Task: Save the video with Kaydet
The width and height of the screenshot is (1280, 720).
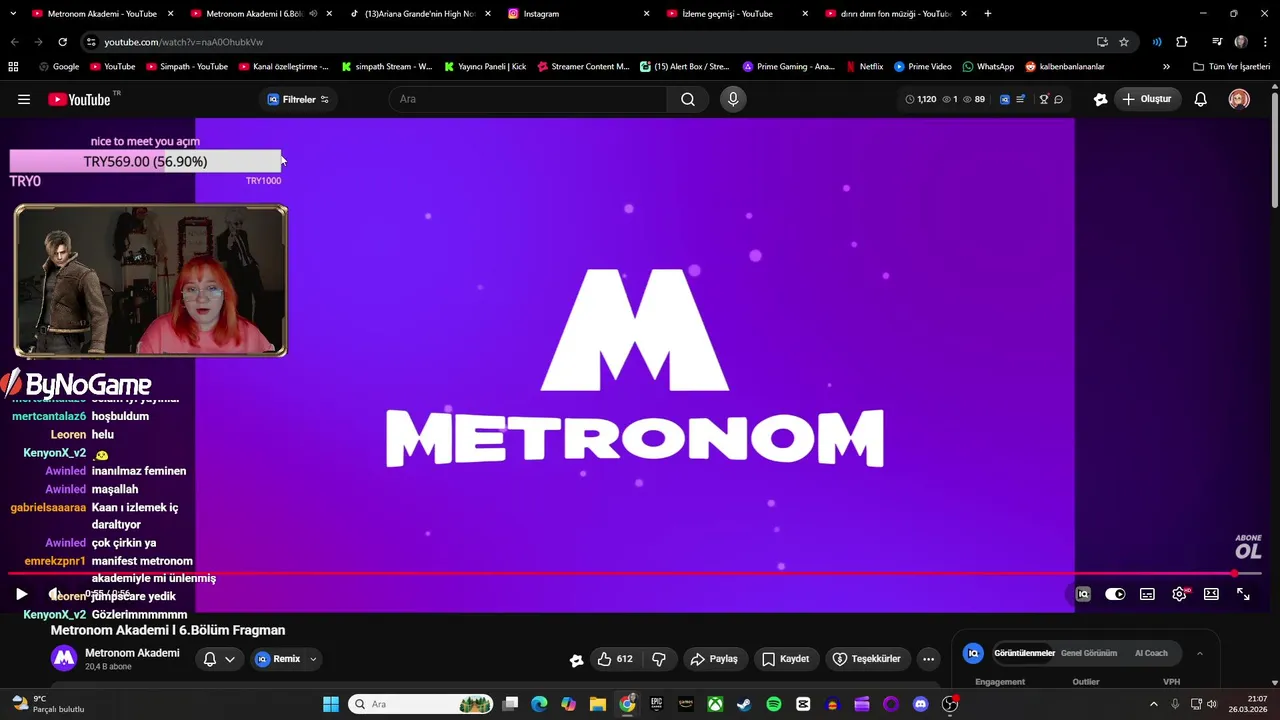Action: point(786,659)
